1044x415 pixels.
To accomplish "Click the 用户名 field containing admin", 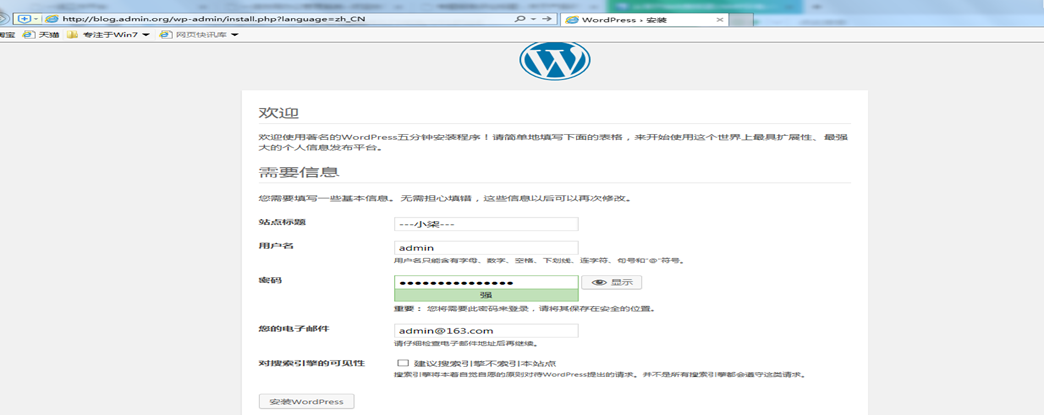I will 486,248.
